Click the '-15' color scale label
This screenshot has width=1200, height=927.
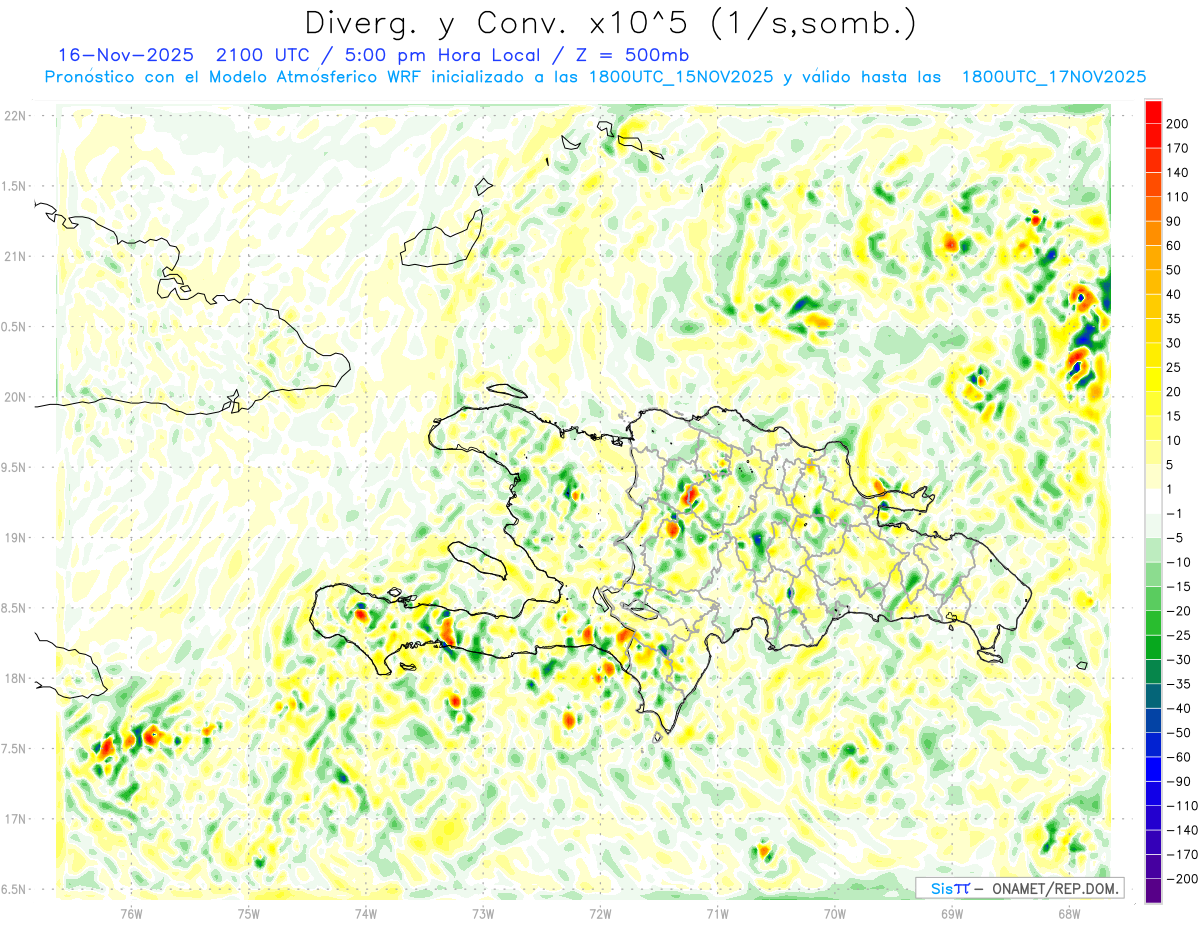(x=1177, y=586)
